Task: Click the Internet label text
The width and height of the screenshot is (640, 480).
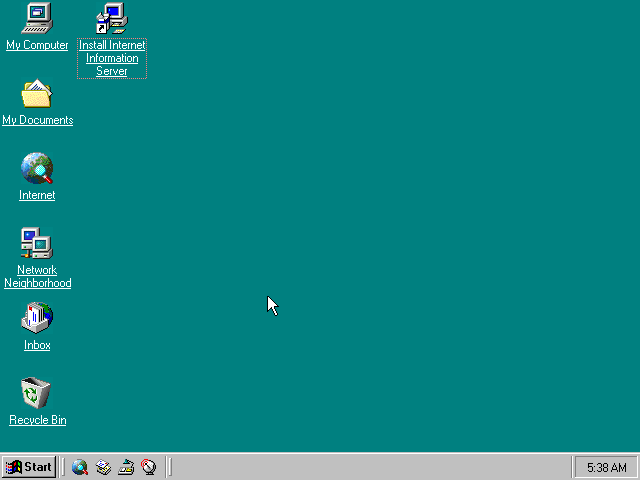Action: [x=37, y=195]
